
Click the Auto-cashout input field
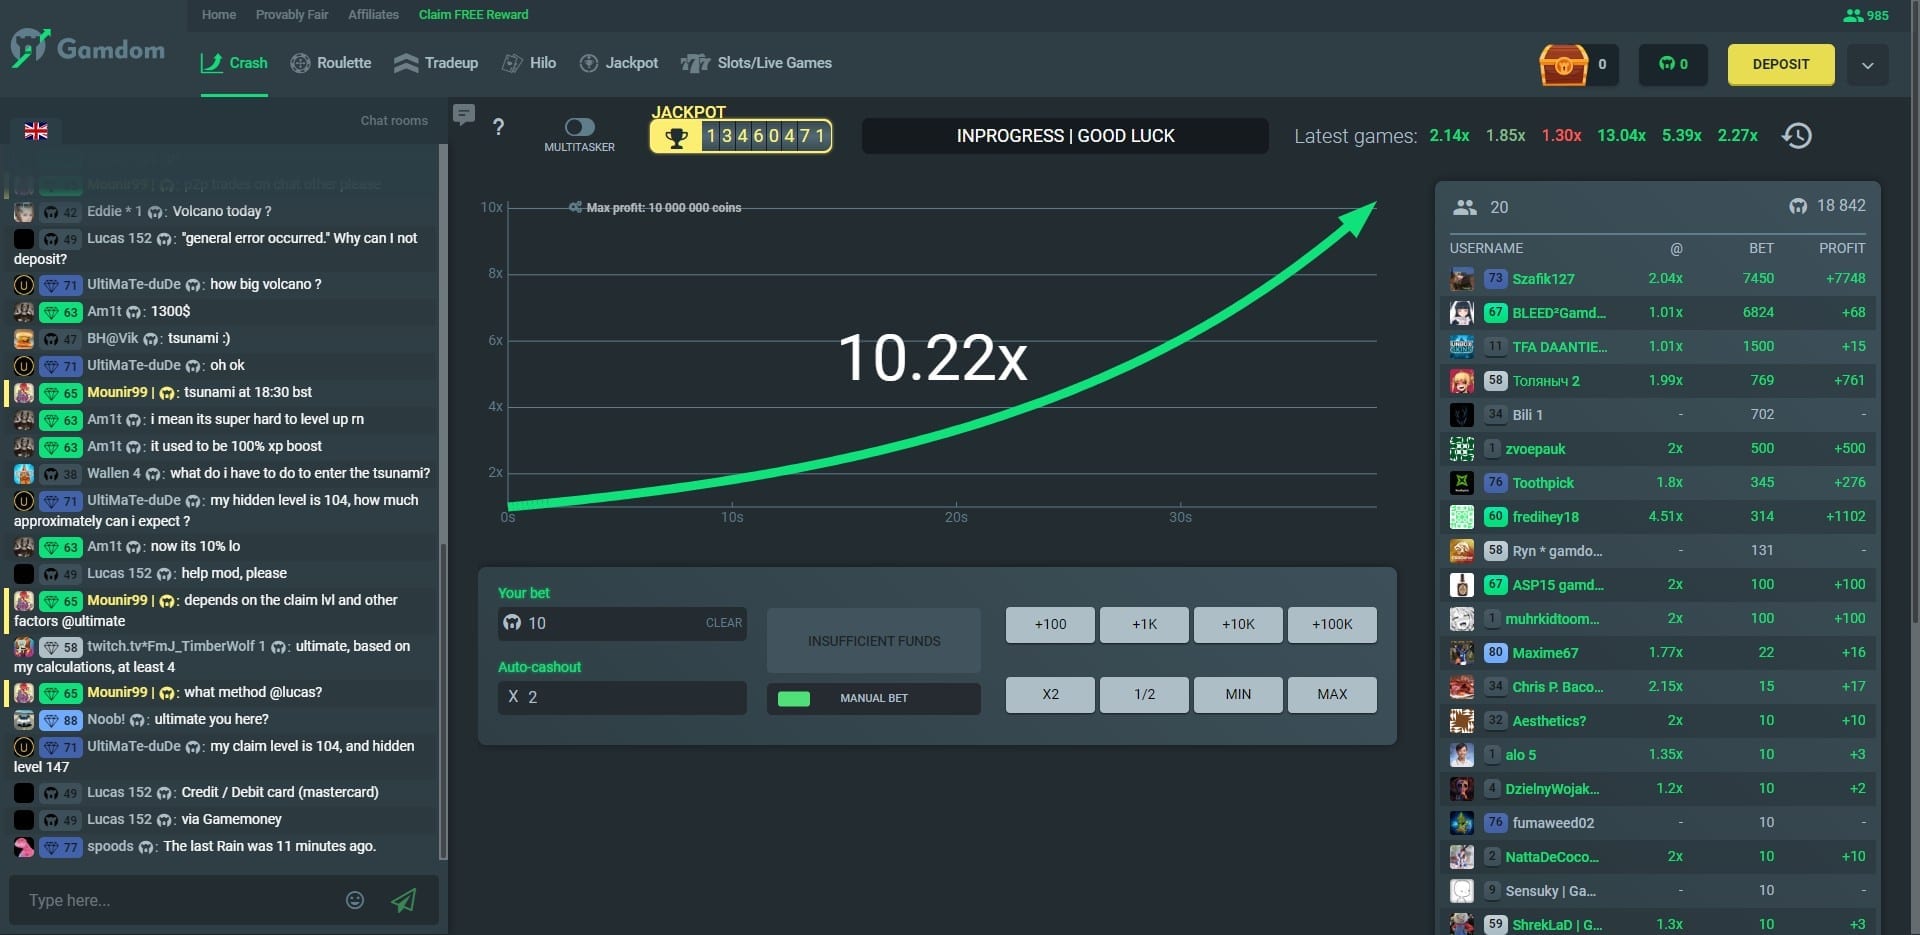click(x=621, y=698)
